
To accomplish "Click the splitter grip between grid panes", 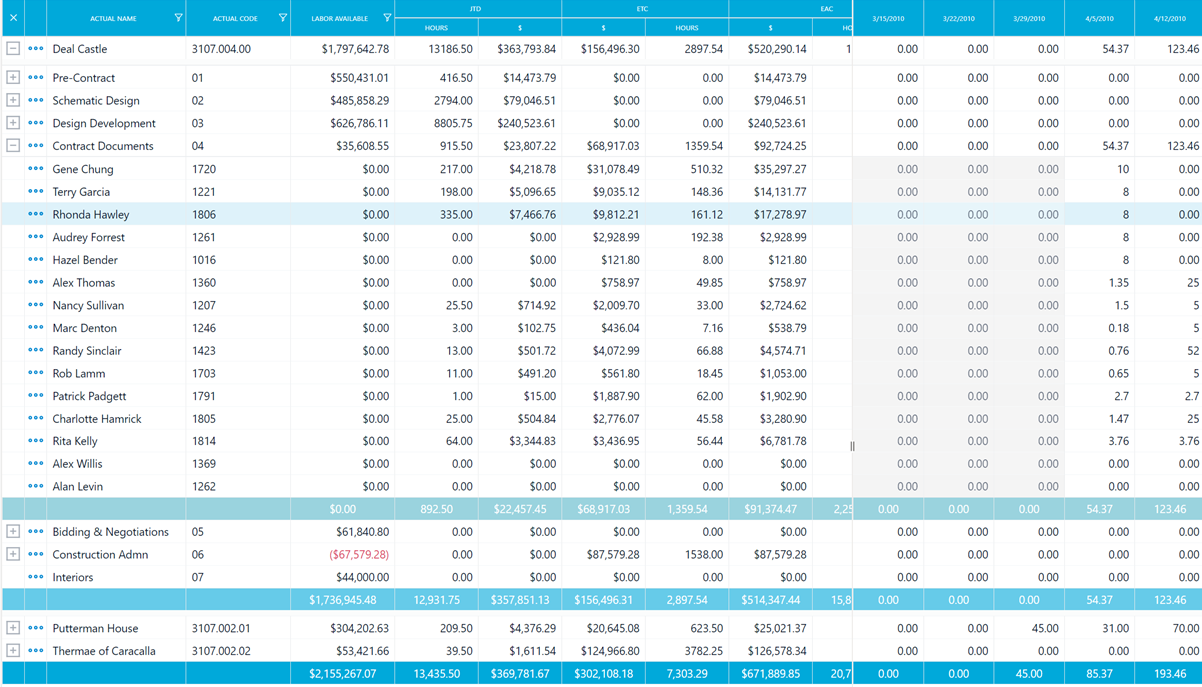I will pyautogui.click(x=852, y=446).
